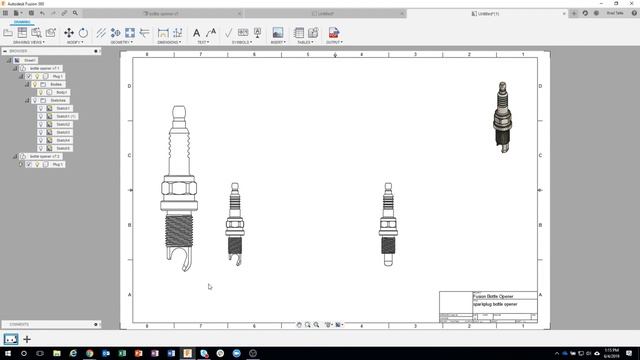Choose the Surface Texture symbol tool
The image size is (640, 360).
point(229,33)
